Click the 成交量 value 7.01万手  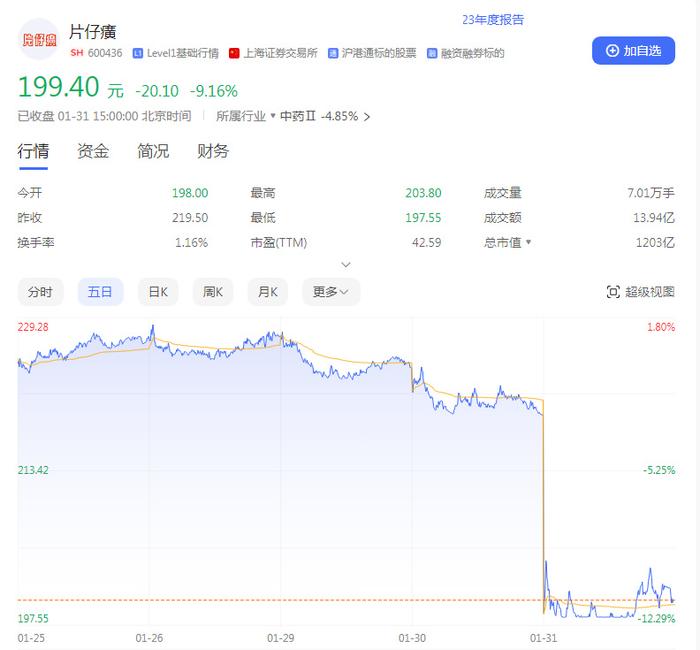coord(651,193)
